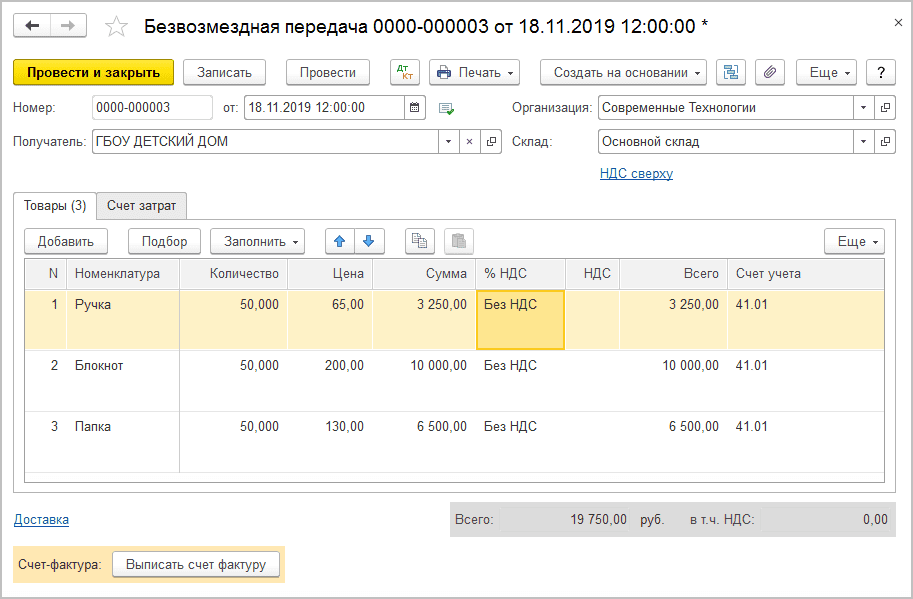Click the price 200,00 cell
Screen dimensions: 913x599
[x=330, y=381]
